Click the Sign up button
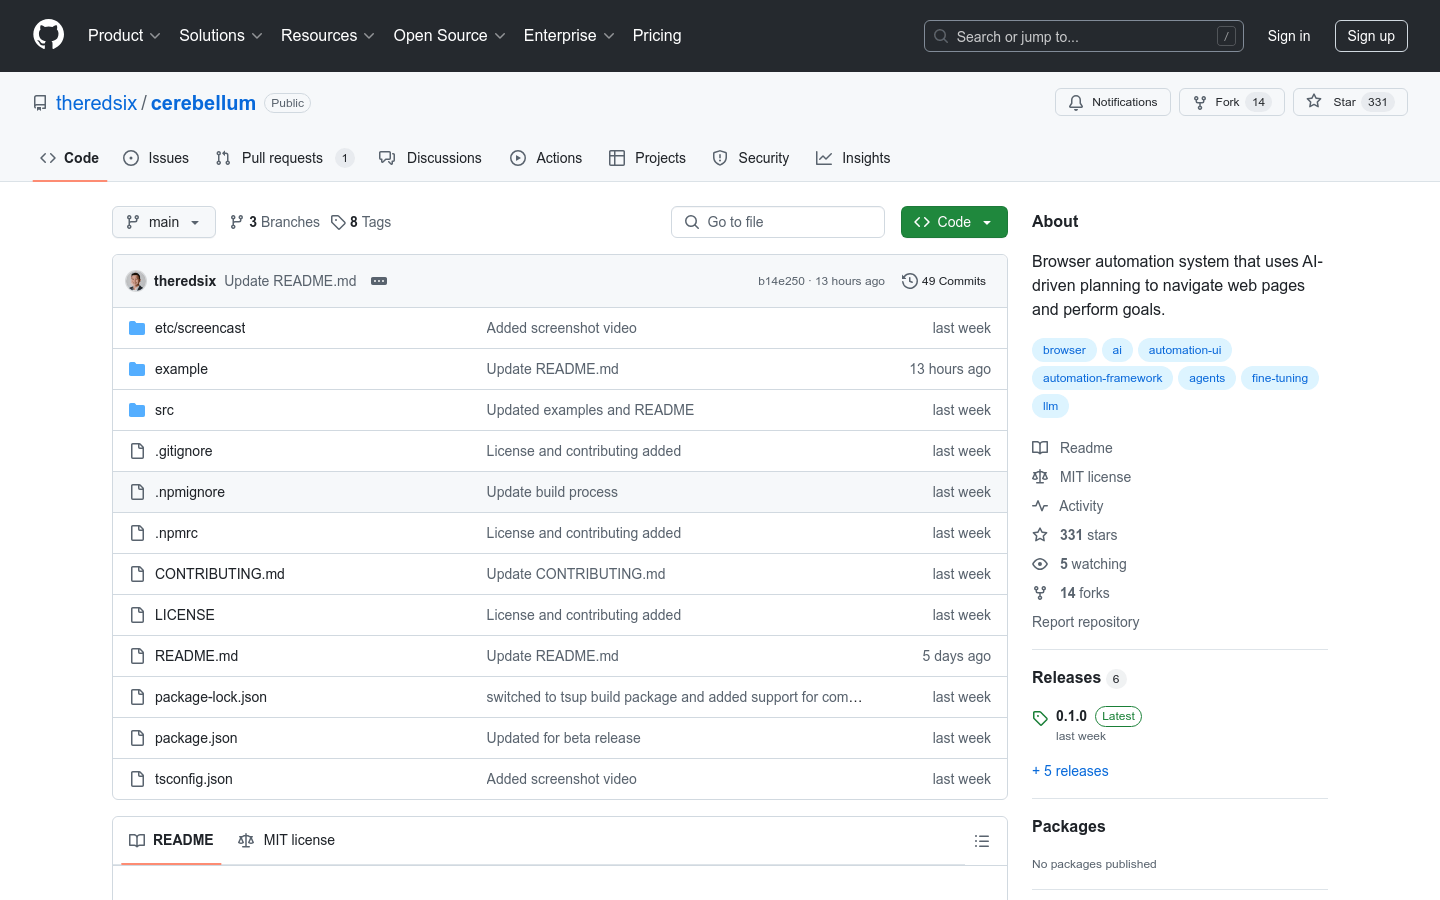Viewport: 1440px width, 900px height. coord(1371,36)
